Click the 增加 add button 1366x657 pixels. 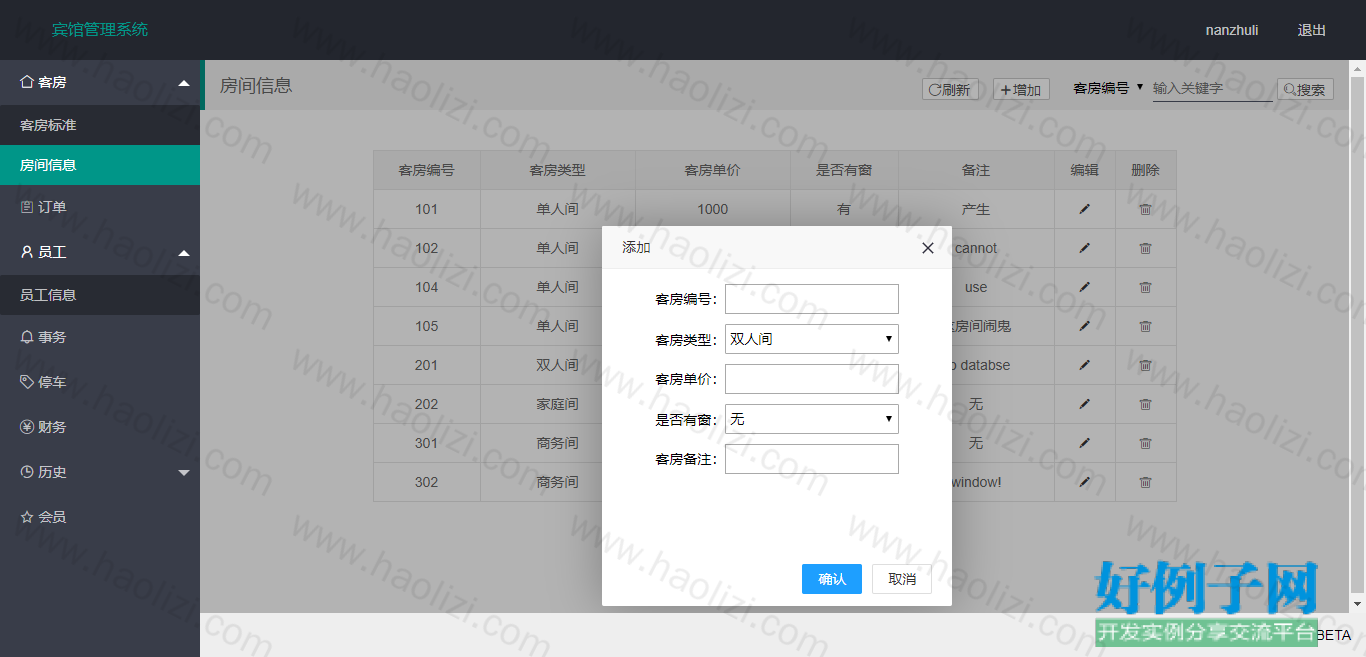click(1021, 89)
